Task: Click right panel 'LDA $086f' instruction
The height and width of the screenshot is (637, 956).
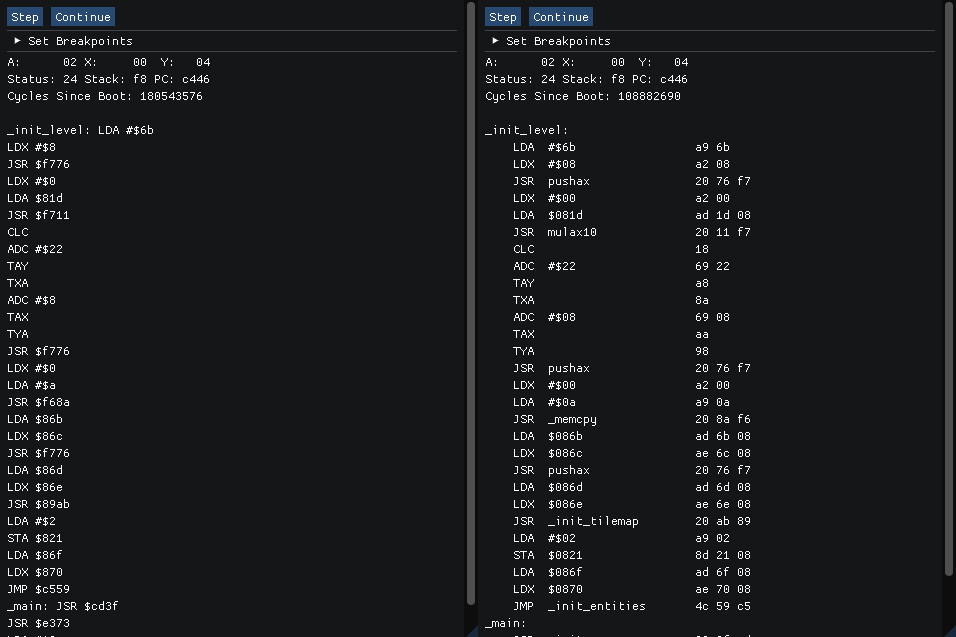Action: coord(548,572)
